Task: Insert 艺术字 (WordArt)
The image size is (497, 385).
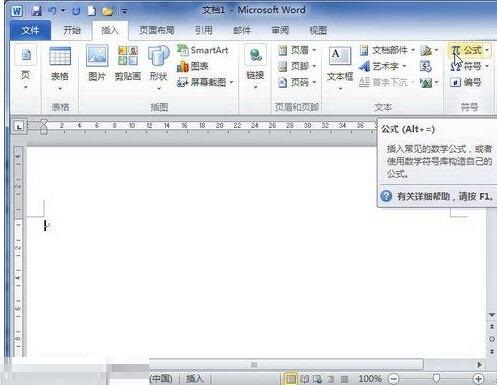Action: pos(383,66)
